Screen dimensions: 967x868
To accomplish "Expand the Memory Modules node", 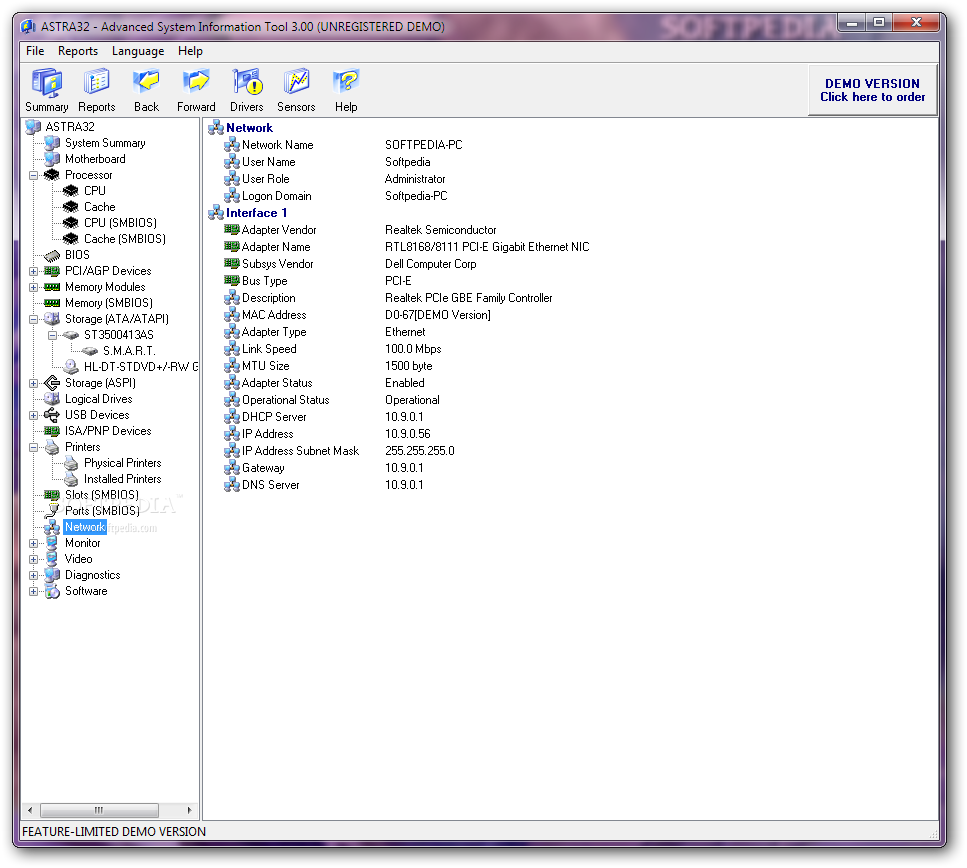I will [34, 287].
